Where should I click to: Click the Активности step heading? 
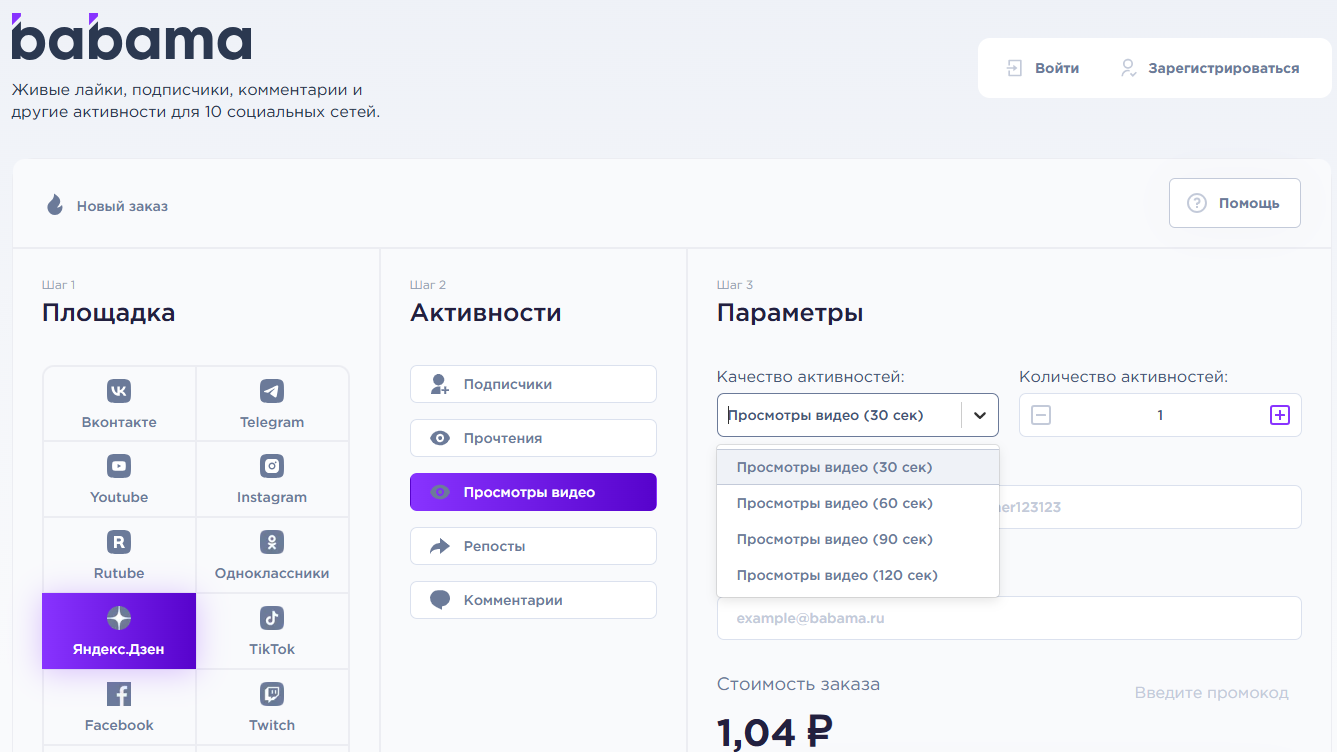pyautogui.click(x=486, y=313)
